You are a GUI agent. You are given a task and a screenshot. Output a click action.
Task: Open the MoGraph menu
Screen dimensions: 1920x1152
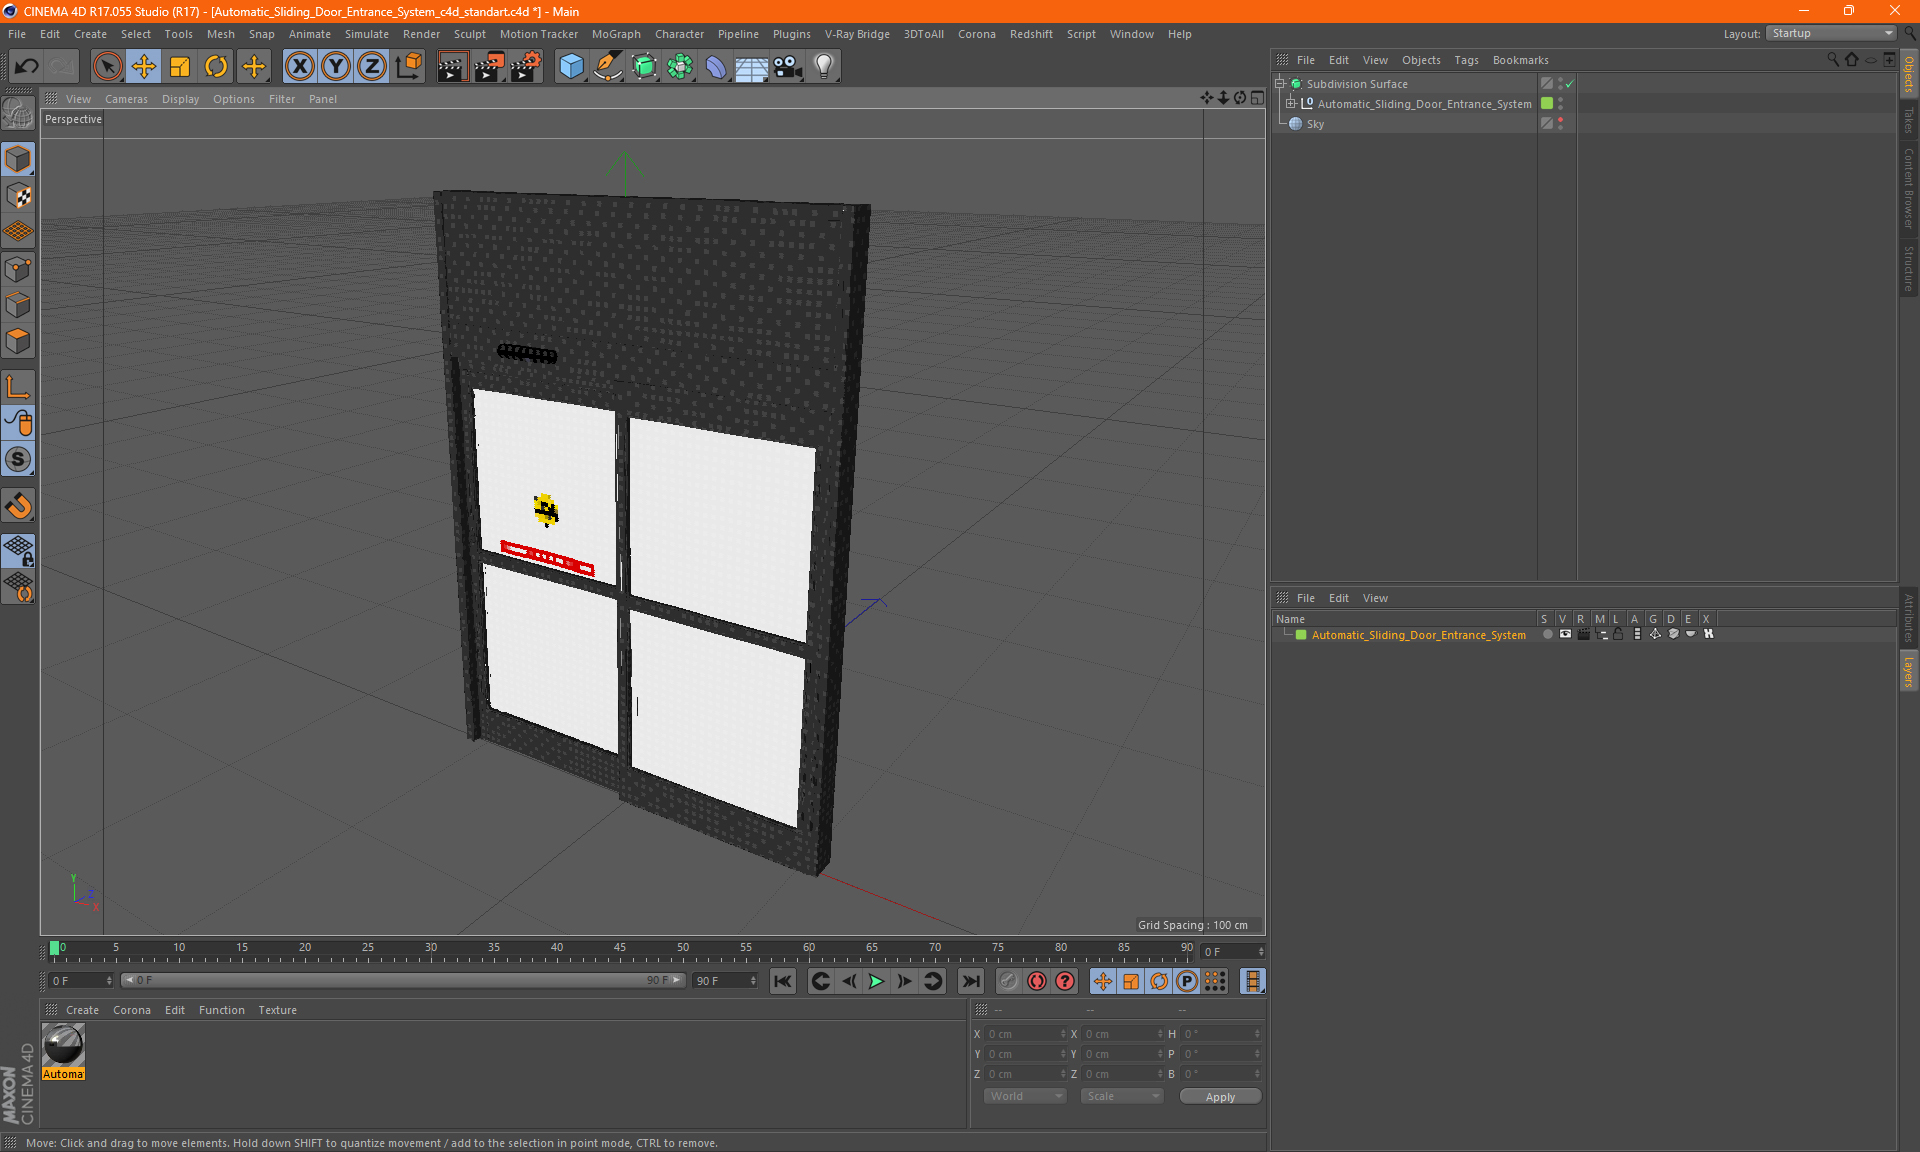coord(615,34)
